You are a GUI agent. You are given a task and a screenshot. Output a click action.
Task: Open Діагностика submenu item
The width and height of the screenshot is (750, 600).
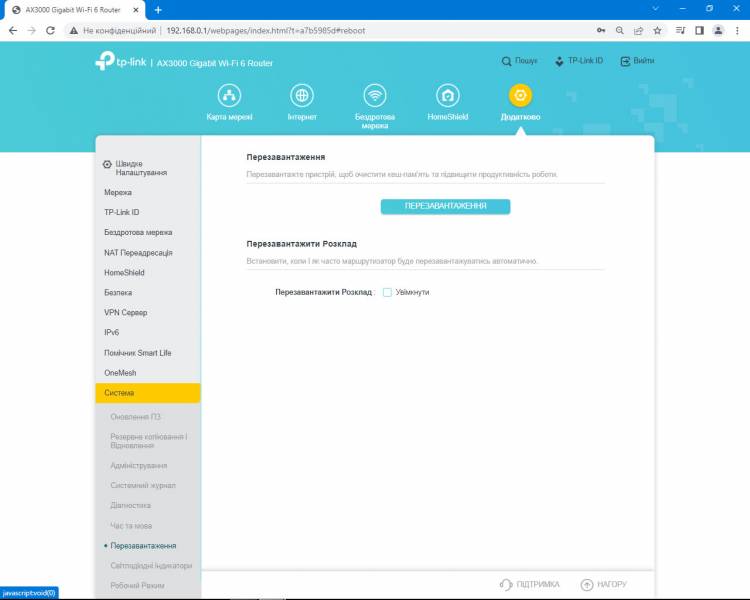(x=131, y=505)
